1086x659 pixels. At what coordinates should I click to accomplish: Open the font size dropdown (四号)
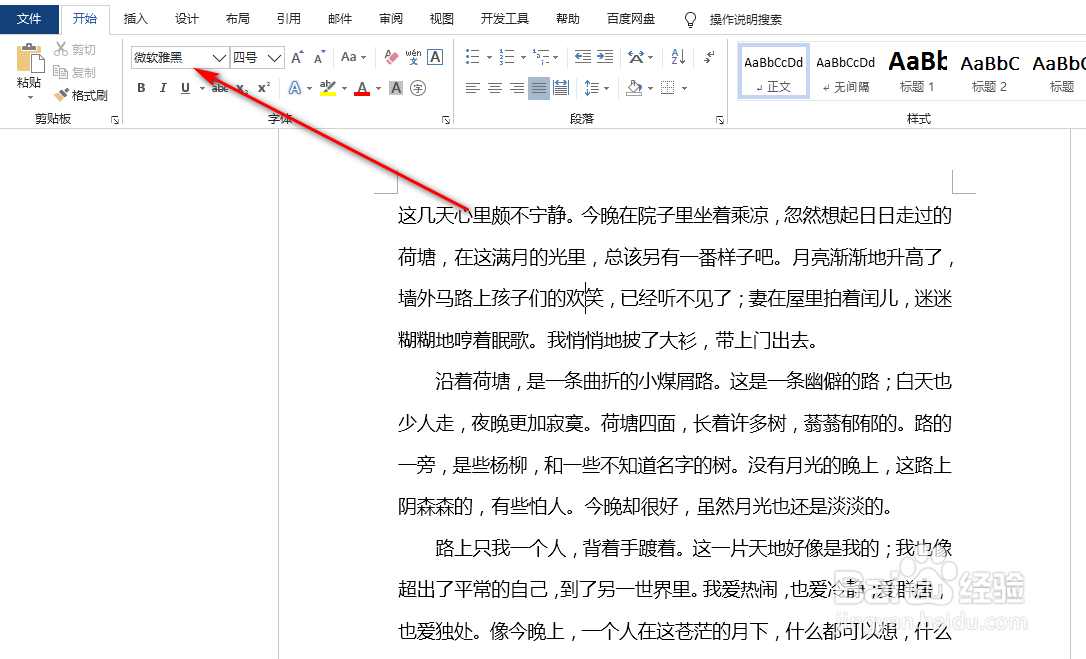click(274, 58)
